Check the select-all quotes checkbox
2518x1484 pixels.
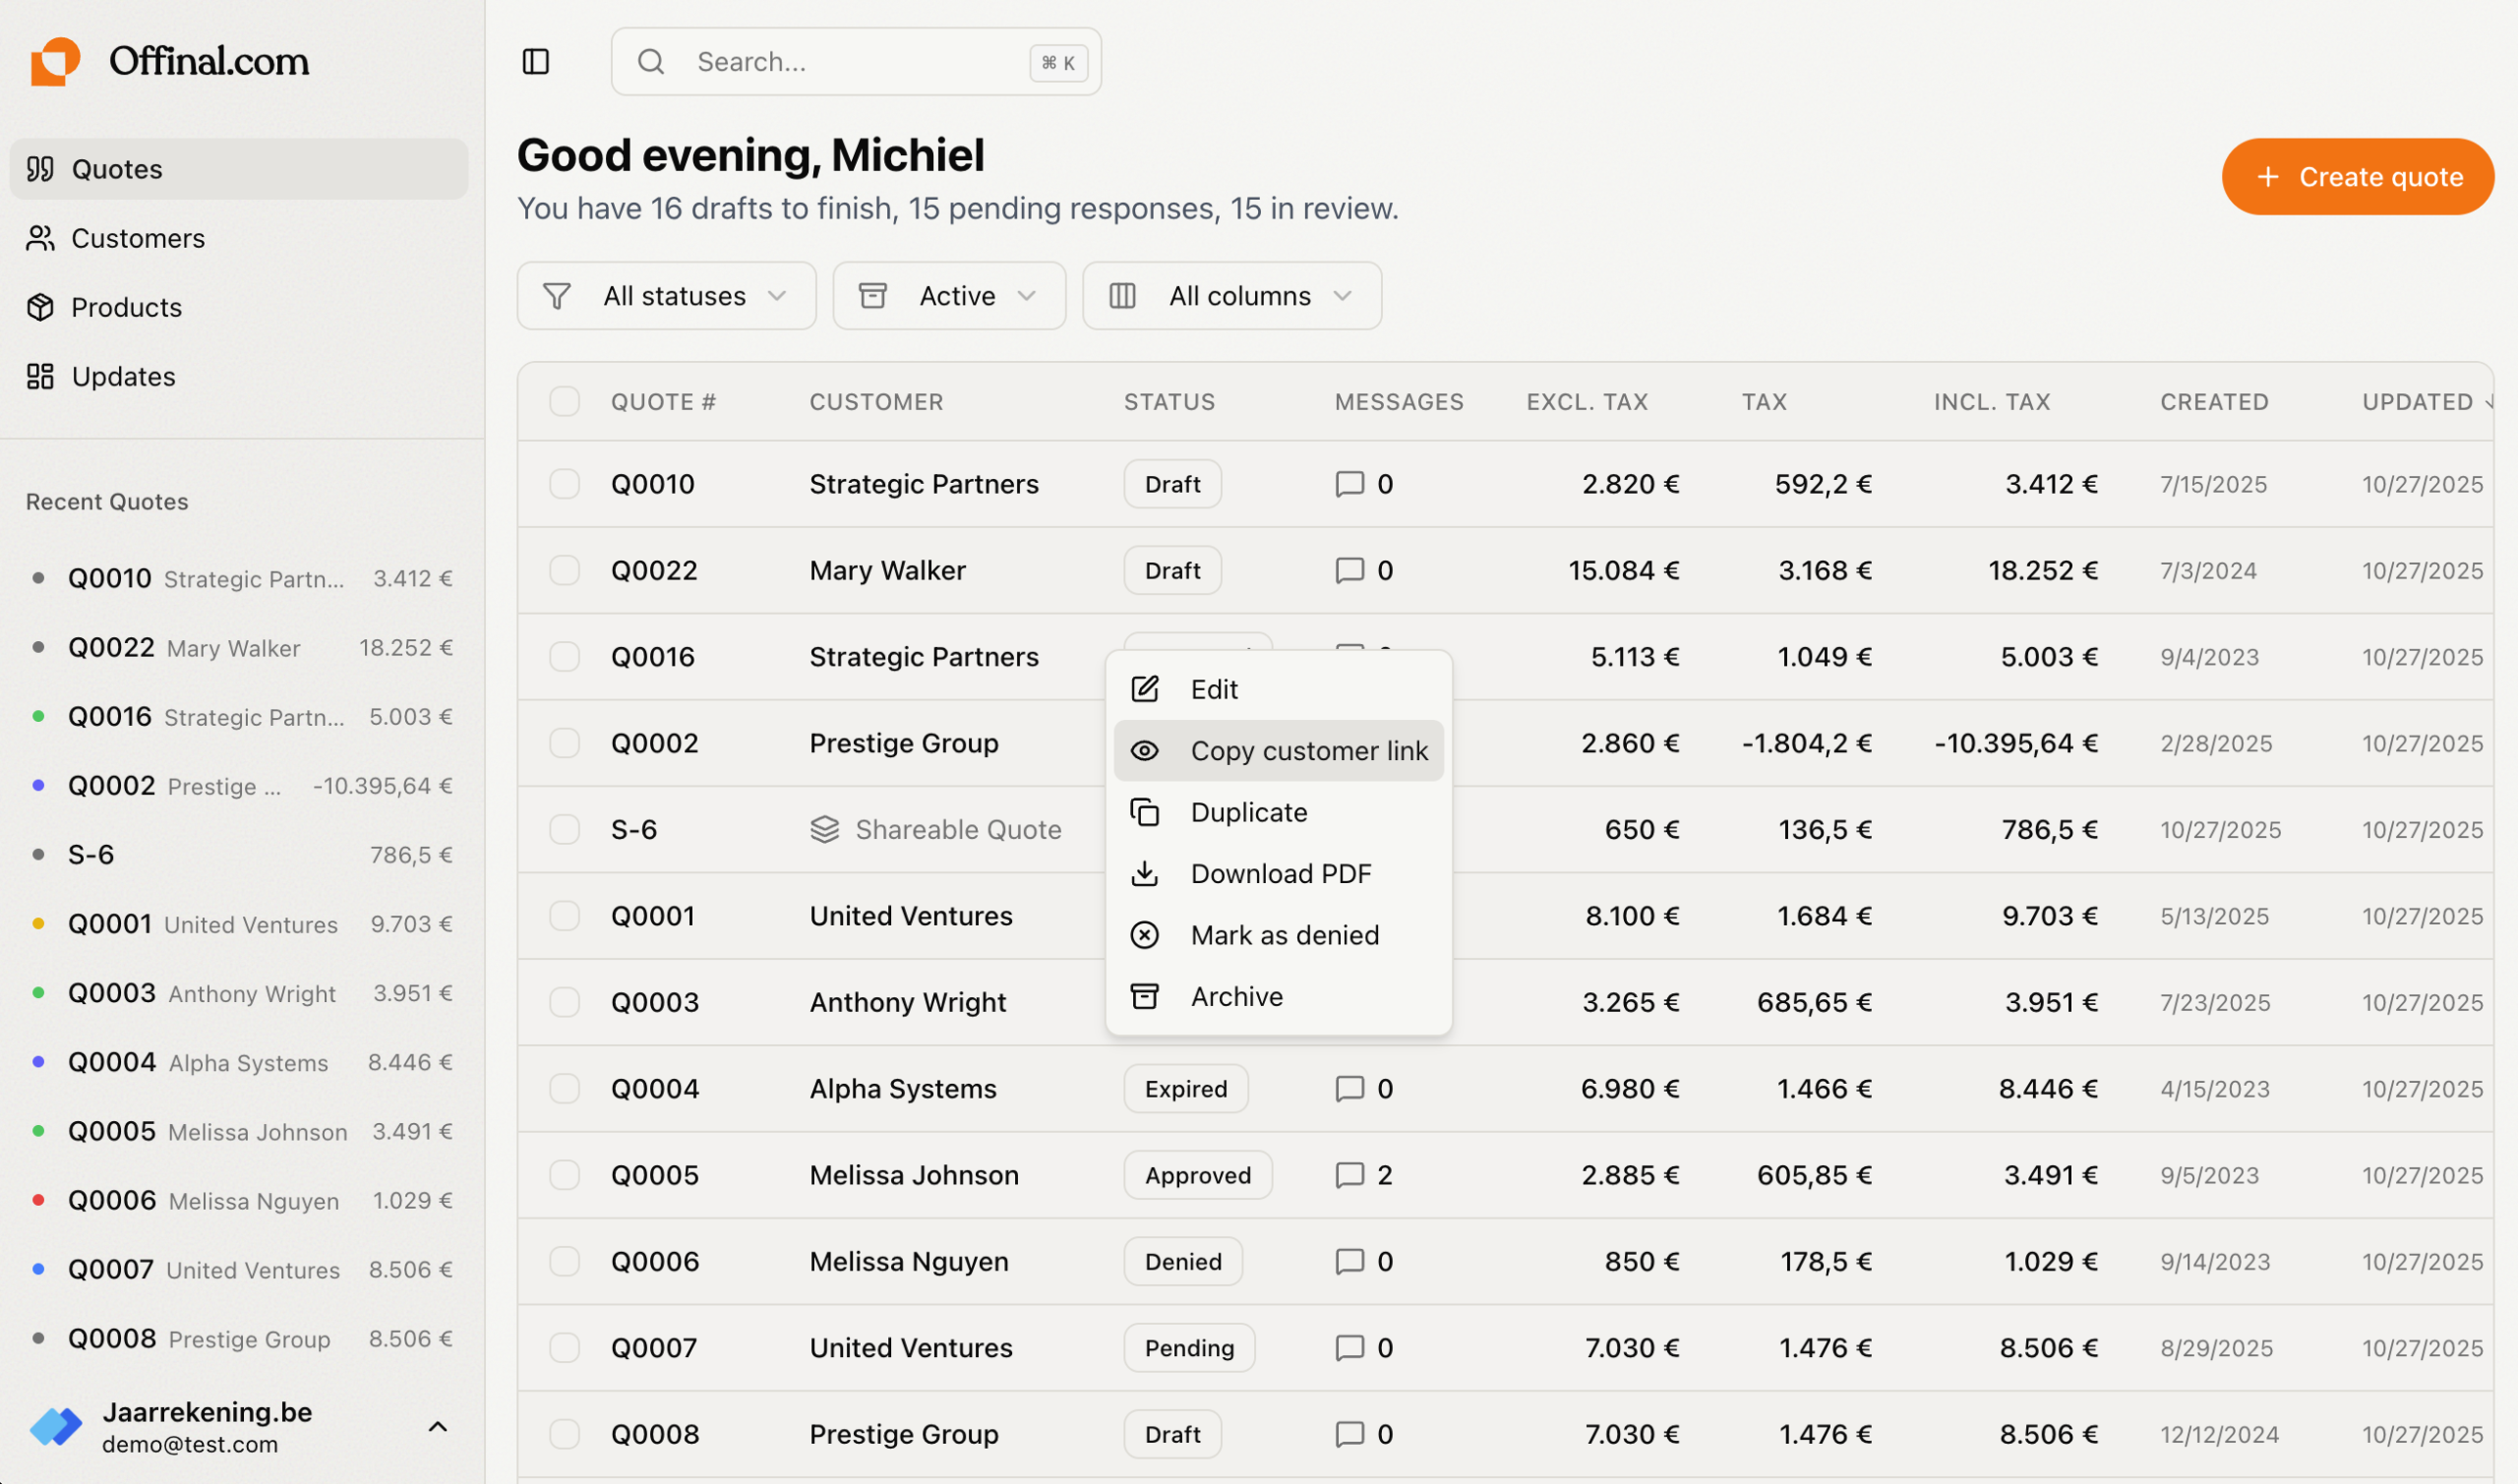[x=564, y=402]
